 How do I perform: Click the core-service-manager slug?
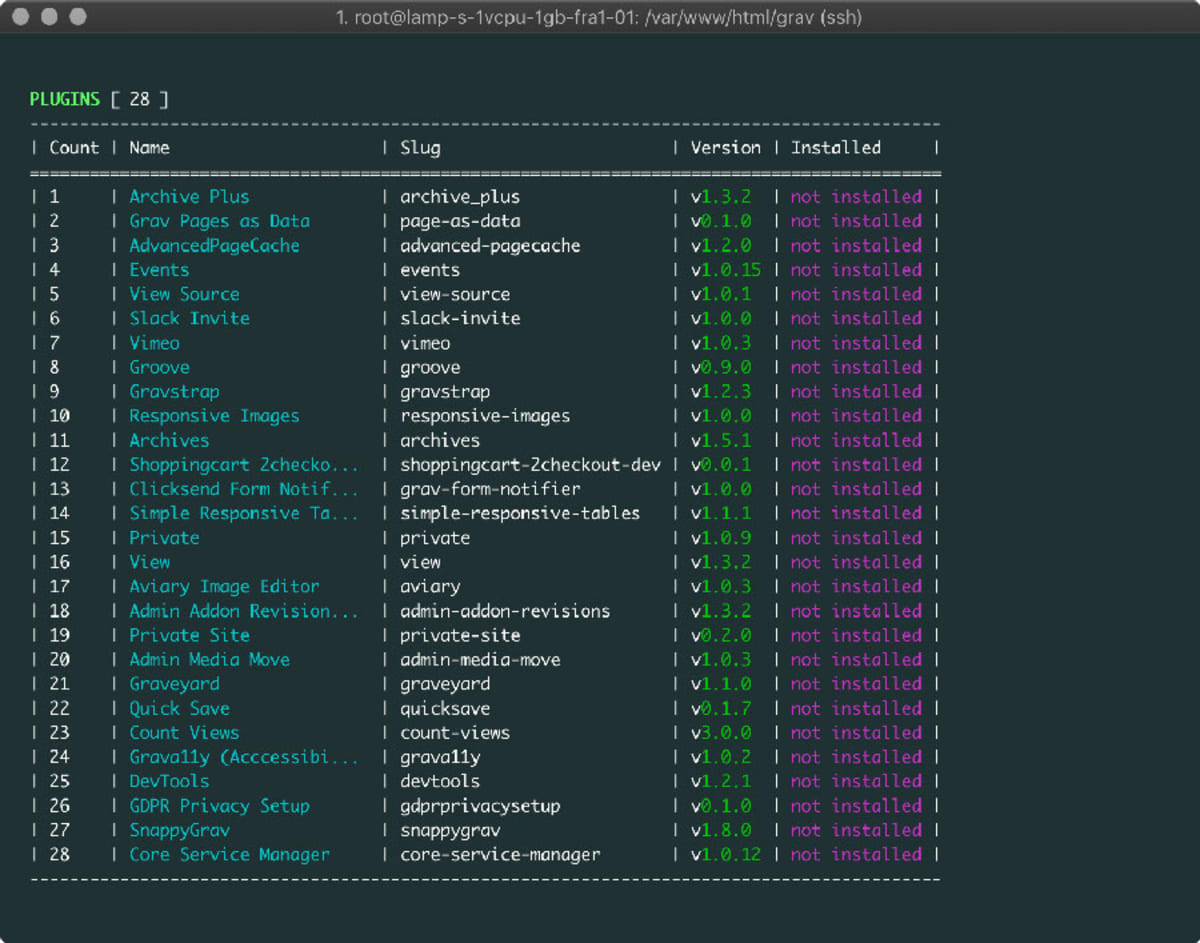point(500,855)
